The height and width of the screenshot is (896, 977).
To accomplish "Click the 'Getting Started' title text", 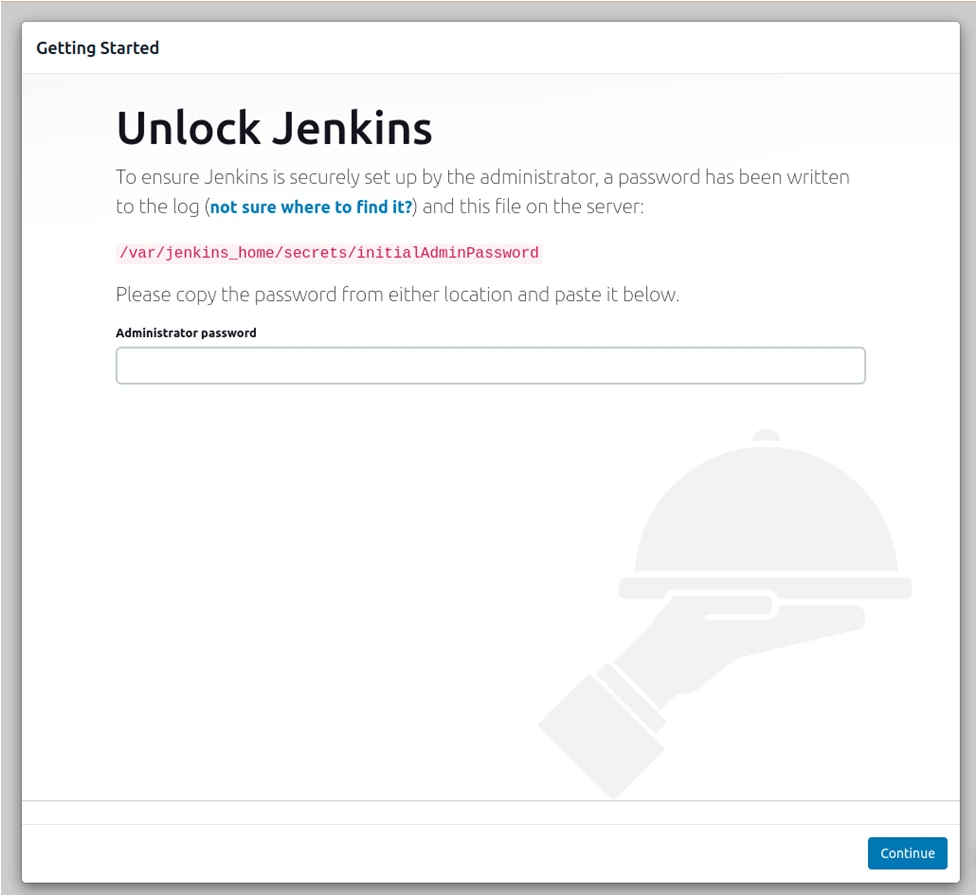I will point(97,47).
